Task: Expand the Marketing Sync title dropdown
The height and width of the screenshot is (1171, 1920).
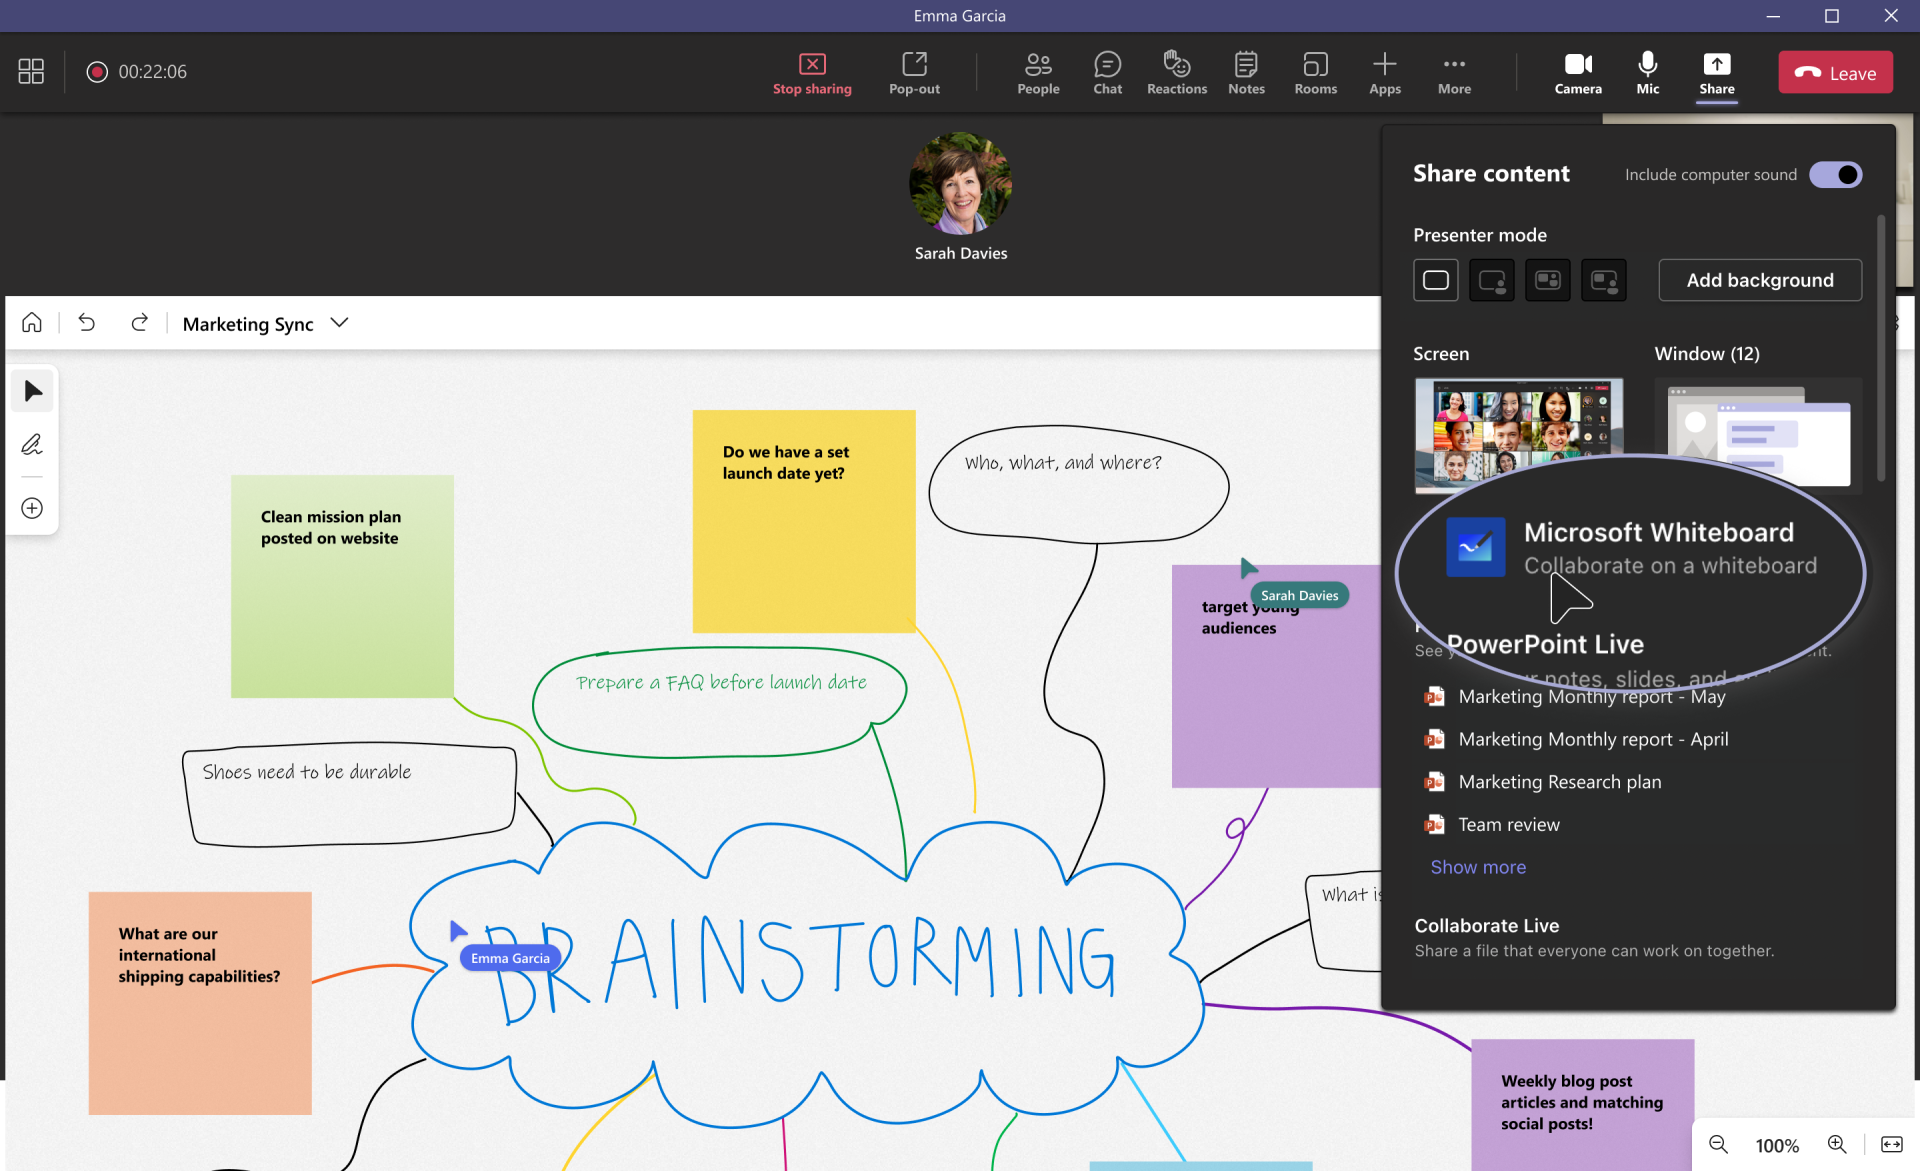Action: click(340, 323)
